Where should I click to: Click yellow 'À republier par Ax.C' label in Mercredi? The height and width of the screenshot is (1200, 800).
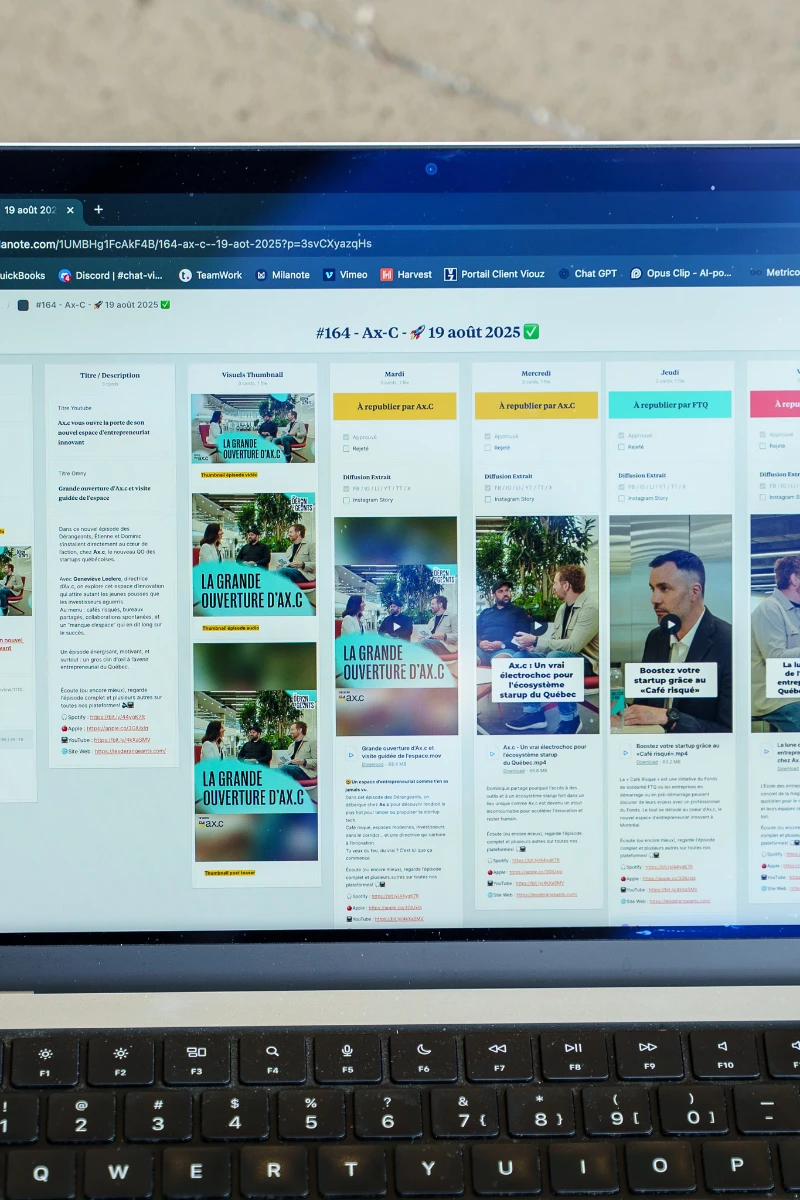pos(536,405)
